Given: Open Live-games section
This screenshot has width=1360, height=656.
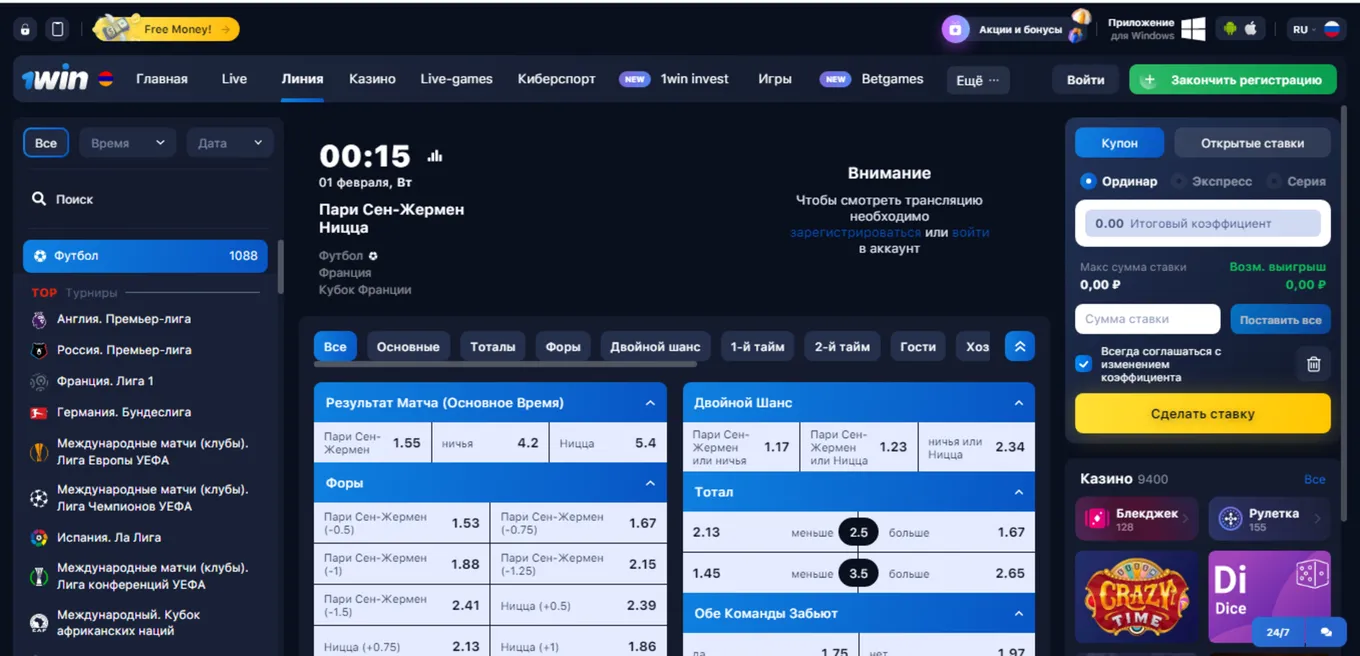Looking at the screenshot, I should [x=456, y=79].
